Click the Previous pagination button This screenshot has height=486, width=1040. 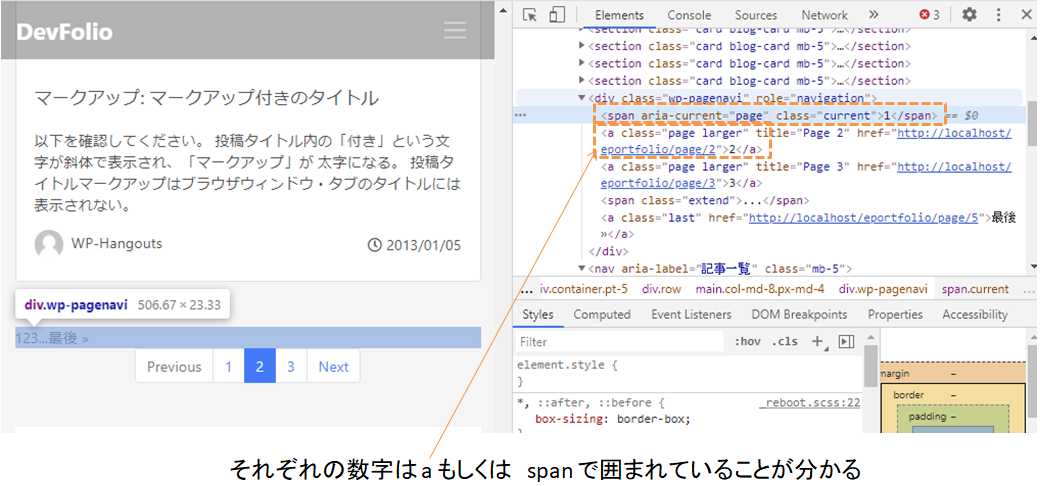click(174, 367)
